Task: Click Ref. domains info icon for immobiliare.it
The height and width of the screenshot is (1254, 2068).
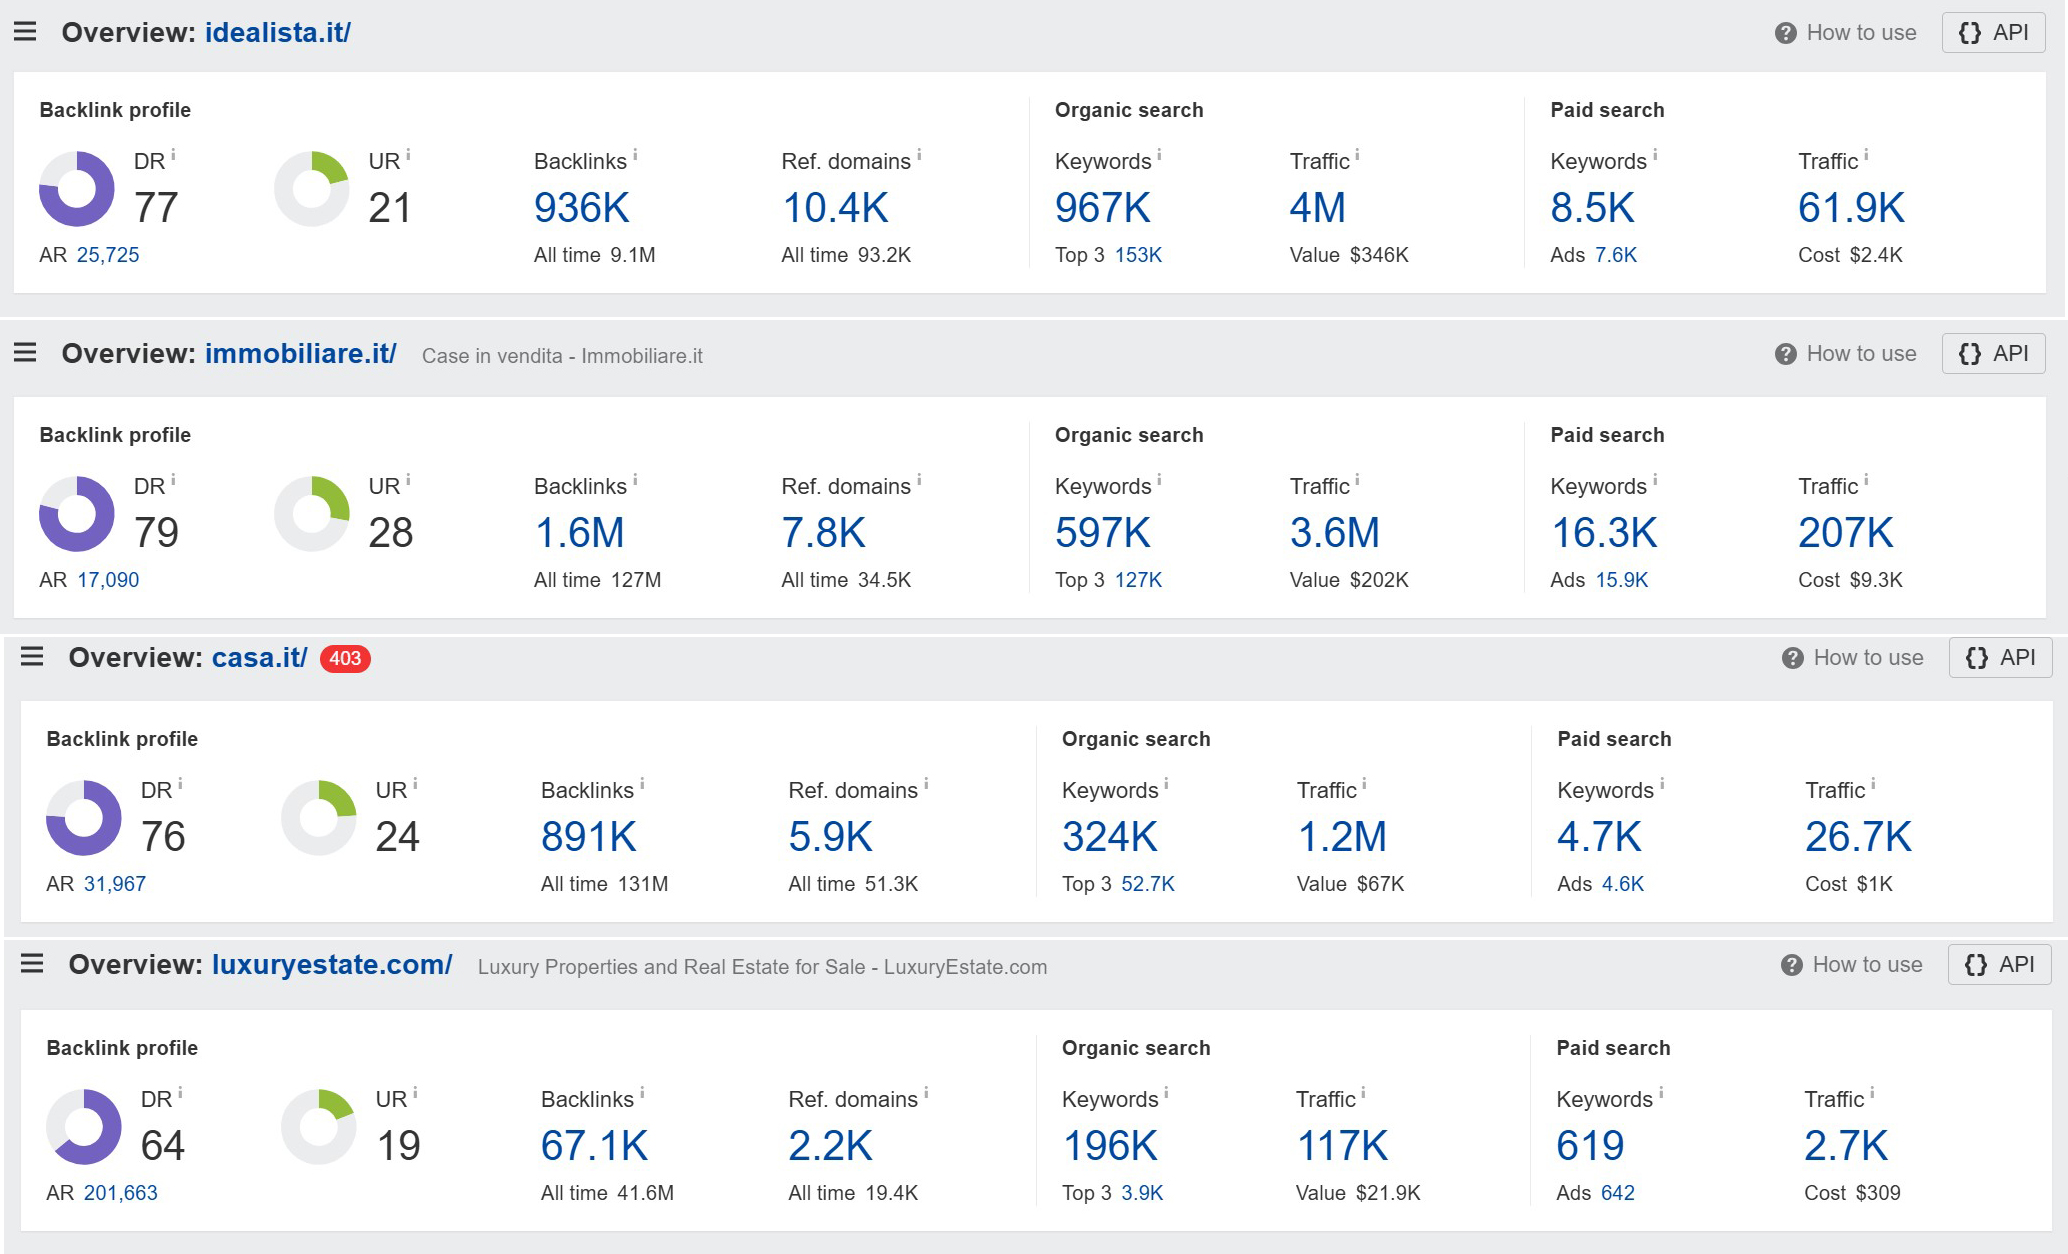Action: [x=919, y=480]
